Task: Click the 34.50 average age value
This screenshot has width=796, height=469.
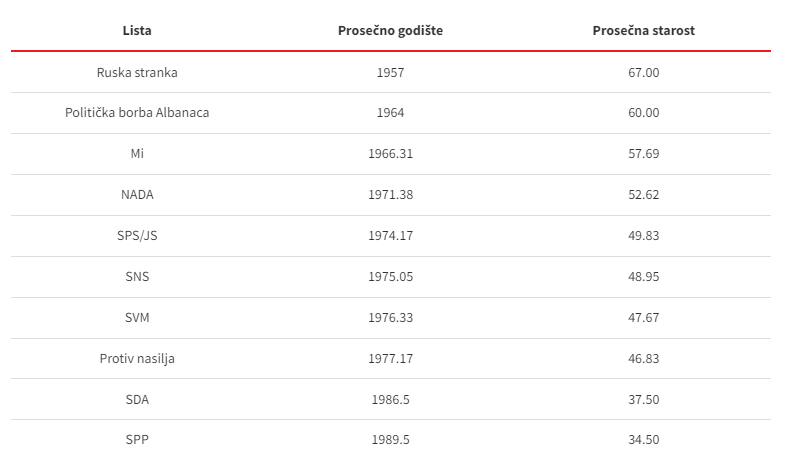Action: click(644, 440)
